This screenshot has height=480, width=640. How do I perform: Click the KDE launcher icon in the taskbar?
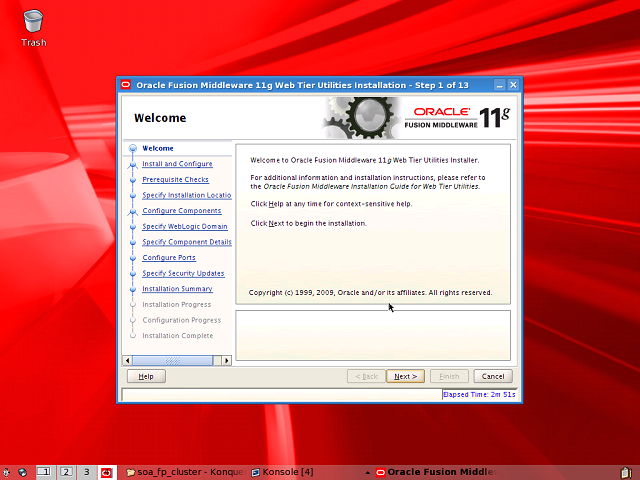pos(6,472)
